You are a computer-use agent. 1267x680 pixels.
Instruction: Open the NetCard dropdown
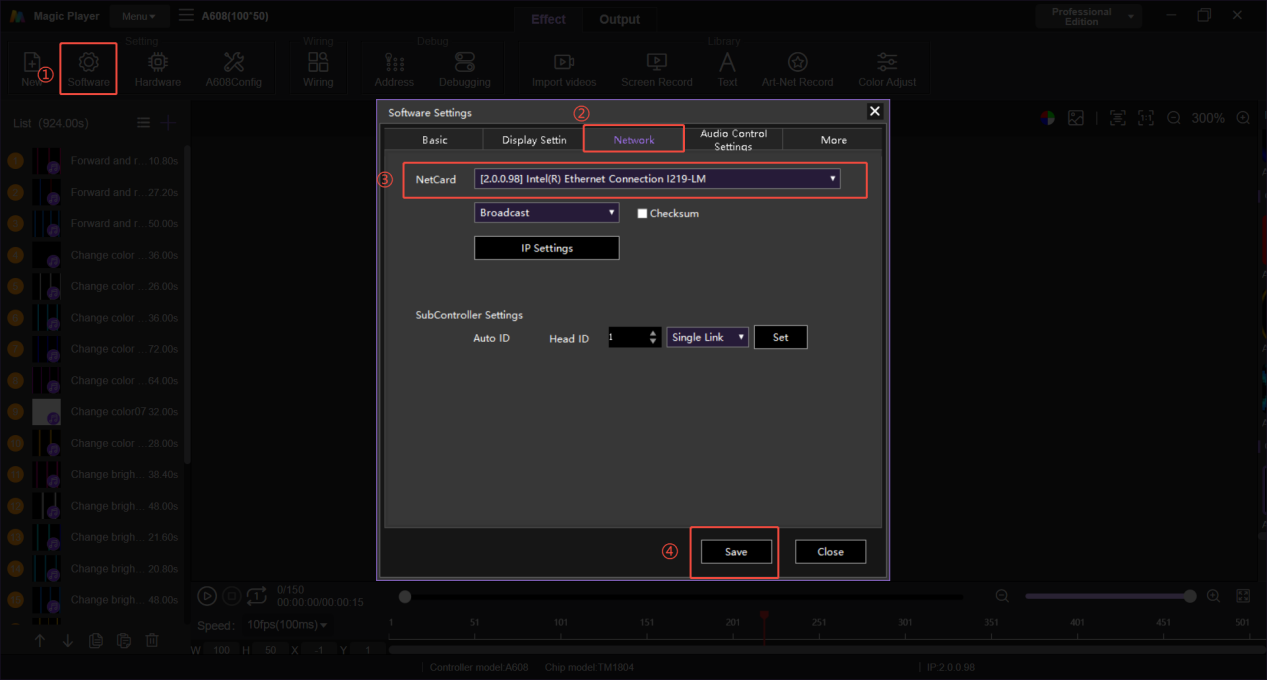[657, 179]
